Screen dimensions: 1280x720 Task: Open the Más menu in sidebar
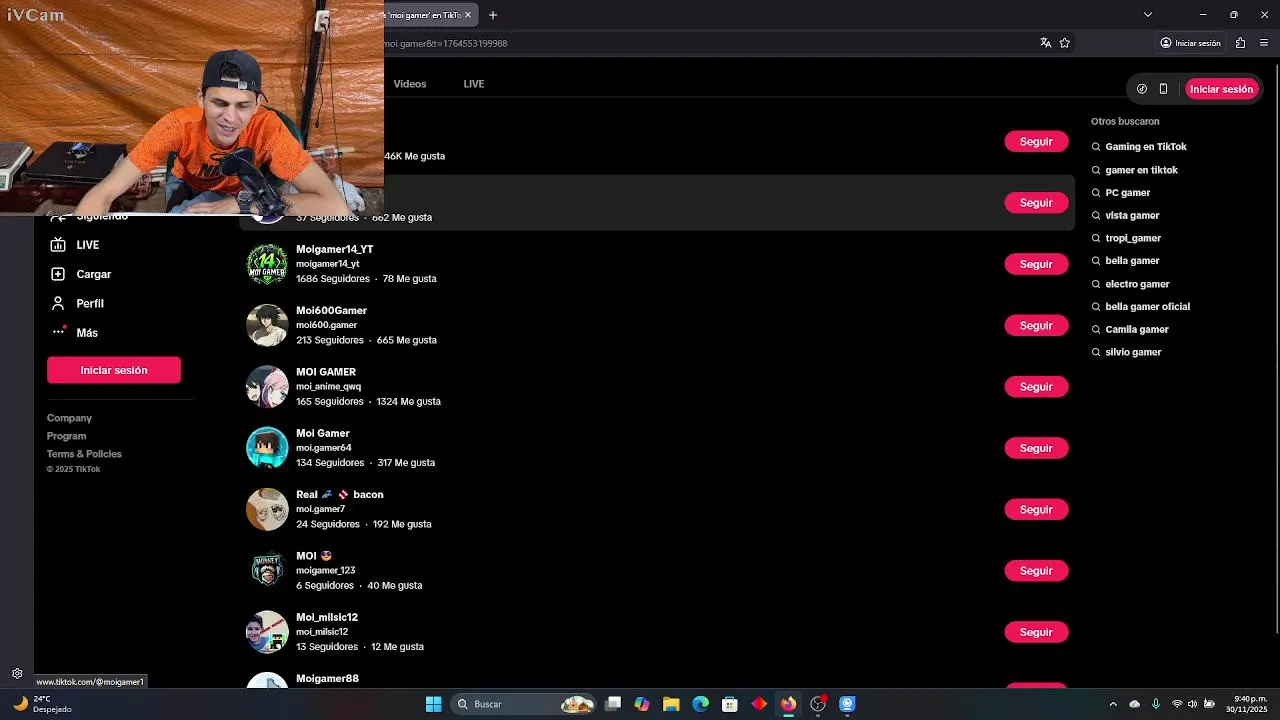[x=74, y=332]
